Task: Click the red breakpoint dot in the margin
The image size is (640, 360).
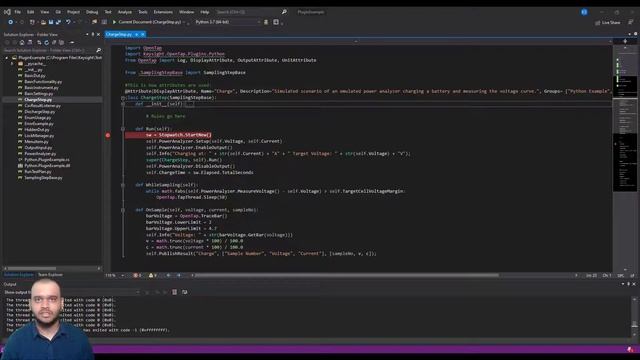Action: pos(108,135)
